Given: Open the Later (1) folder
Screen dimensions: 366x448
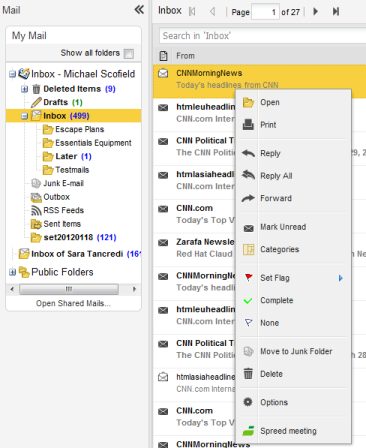Looking at the screenshot, I should point(73,156).
